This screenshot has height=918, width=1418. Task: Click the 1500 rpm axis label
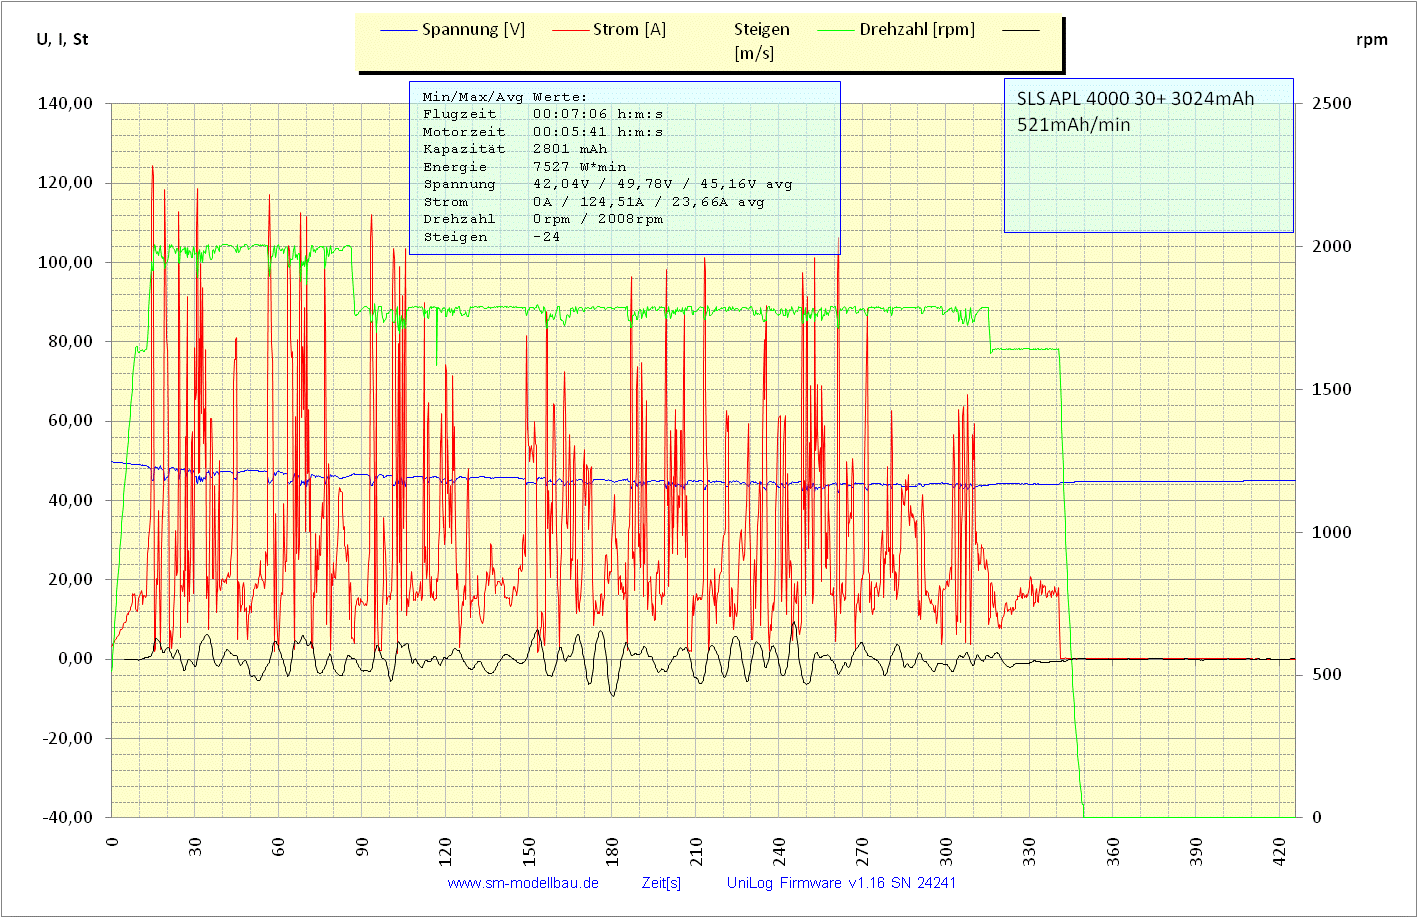coord(1332,389)
